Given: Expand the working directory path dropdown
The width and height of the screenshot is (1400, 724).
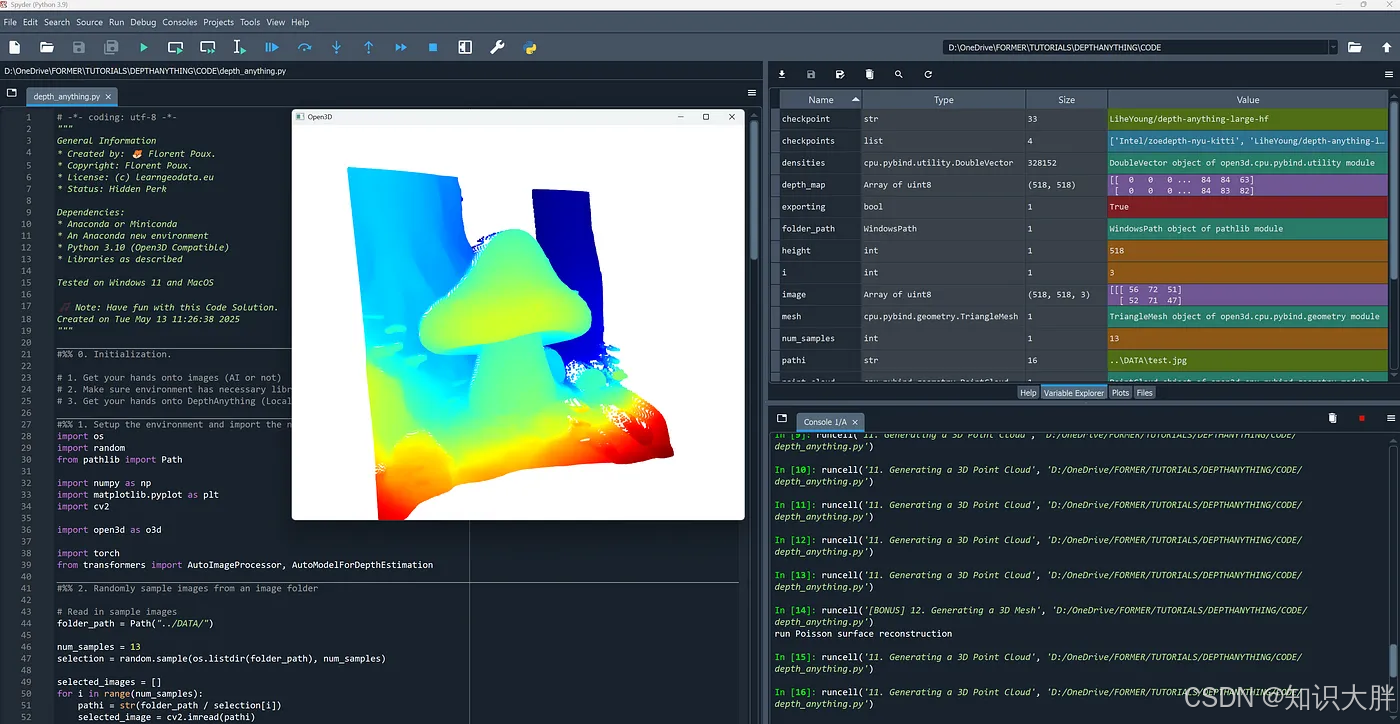Looking at the screenshot, I should pos(1333,47).
